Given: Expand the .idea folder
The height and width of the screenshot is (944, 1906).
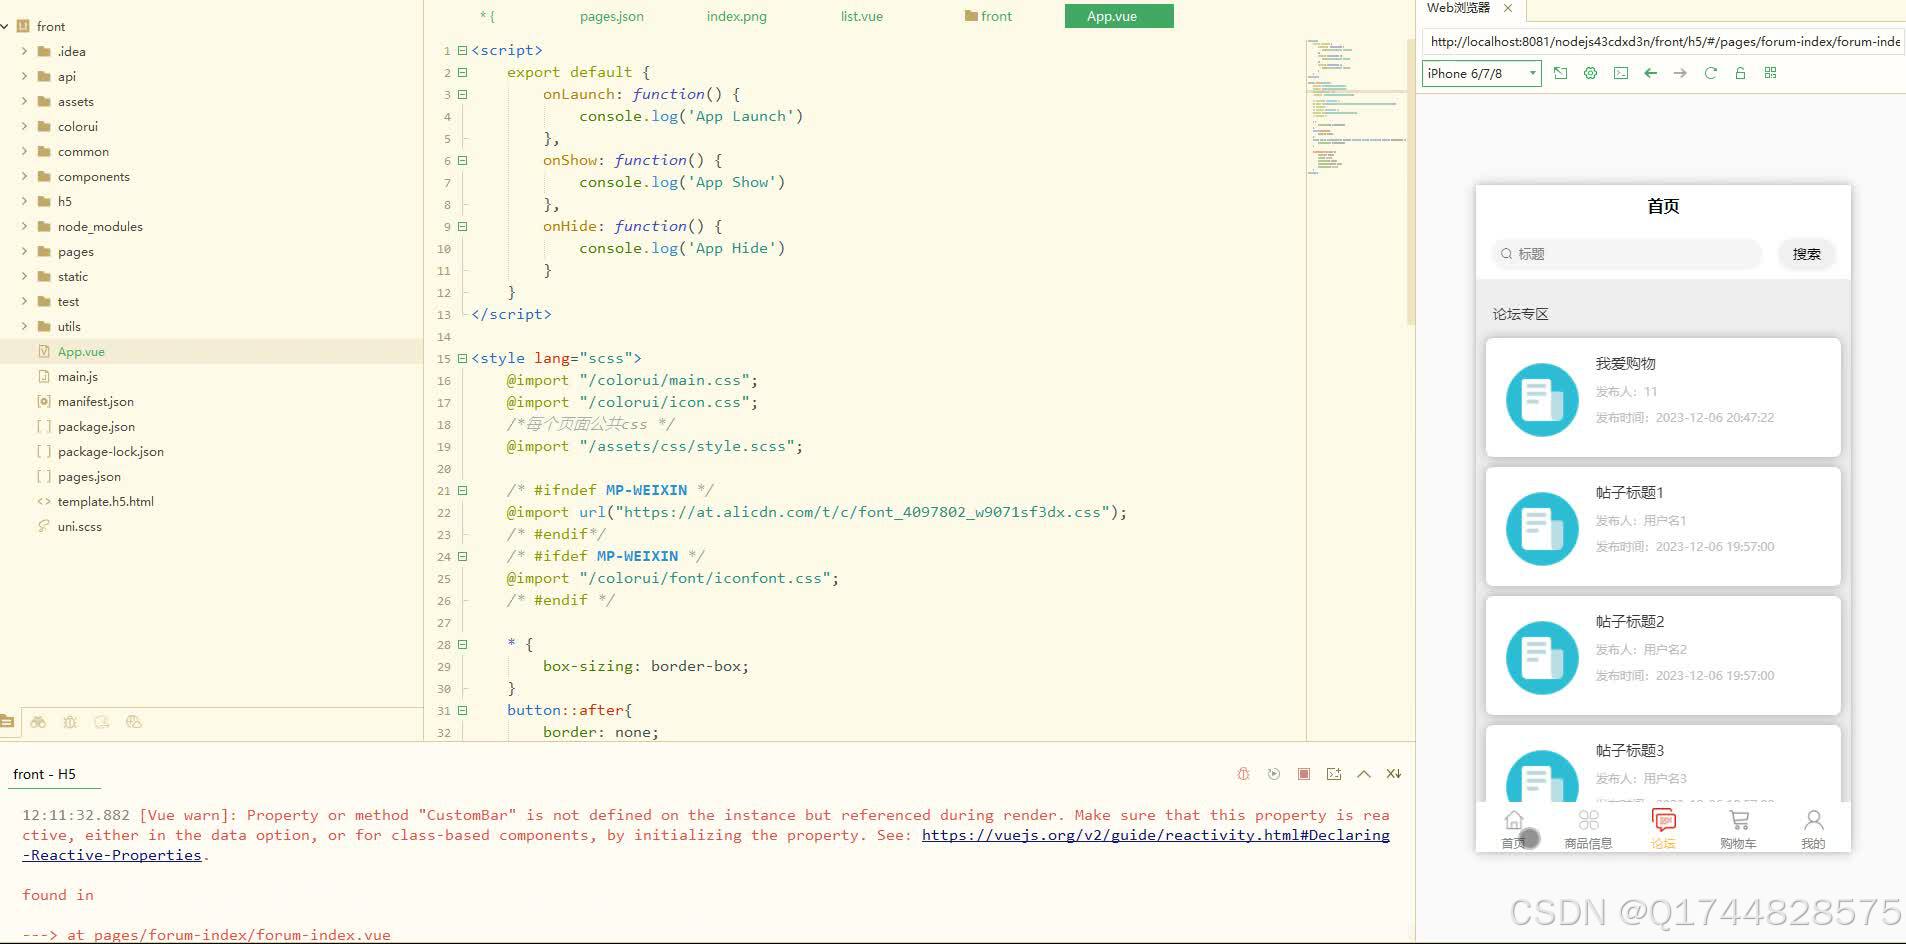Looking at the screenshot, I should tap(24, 51).
